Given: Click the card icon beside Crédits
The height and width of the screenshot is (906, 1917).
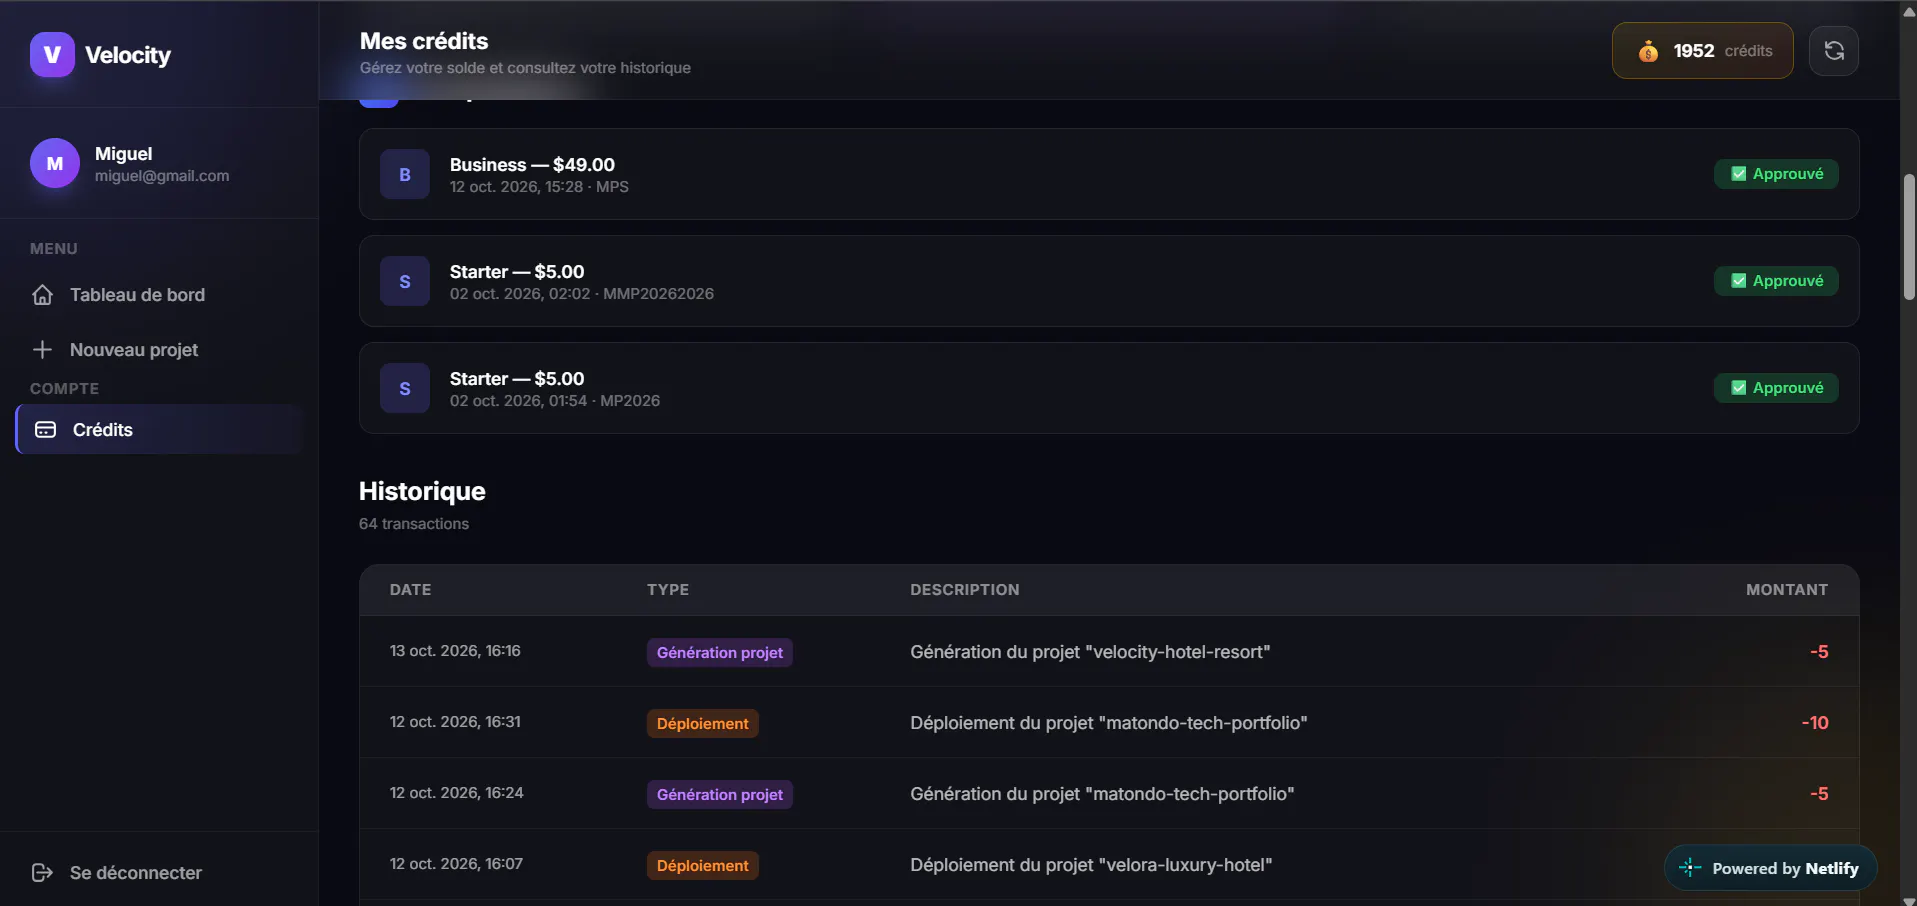Looking at the screenshot, I should [x=46, y=430].
